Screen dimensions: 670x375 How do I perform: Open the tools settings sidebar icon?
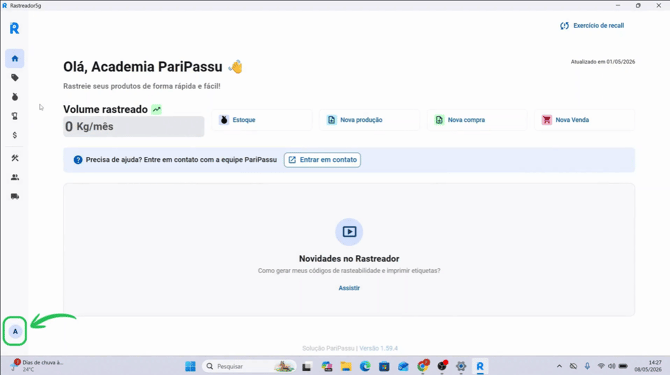click(15, 158)
